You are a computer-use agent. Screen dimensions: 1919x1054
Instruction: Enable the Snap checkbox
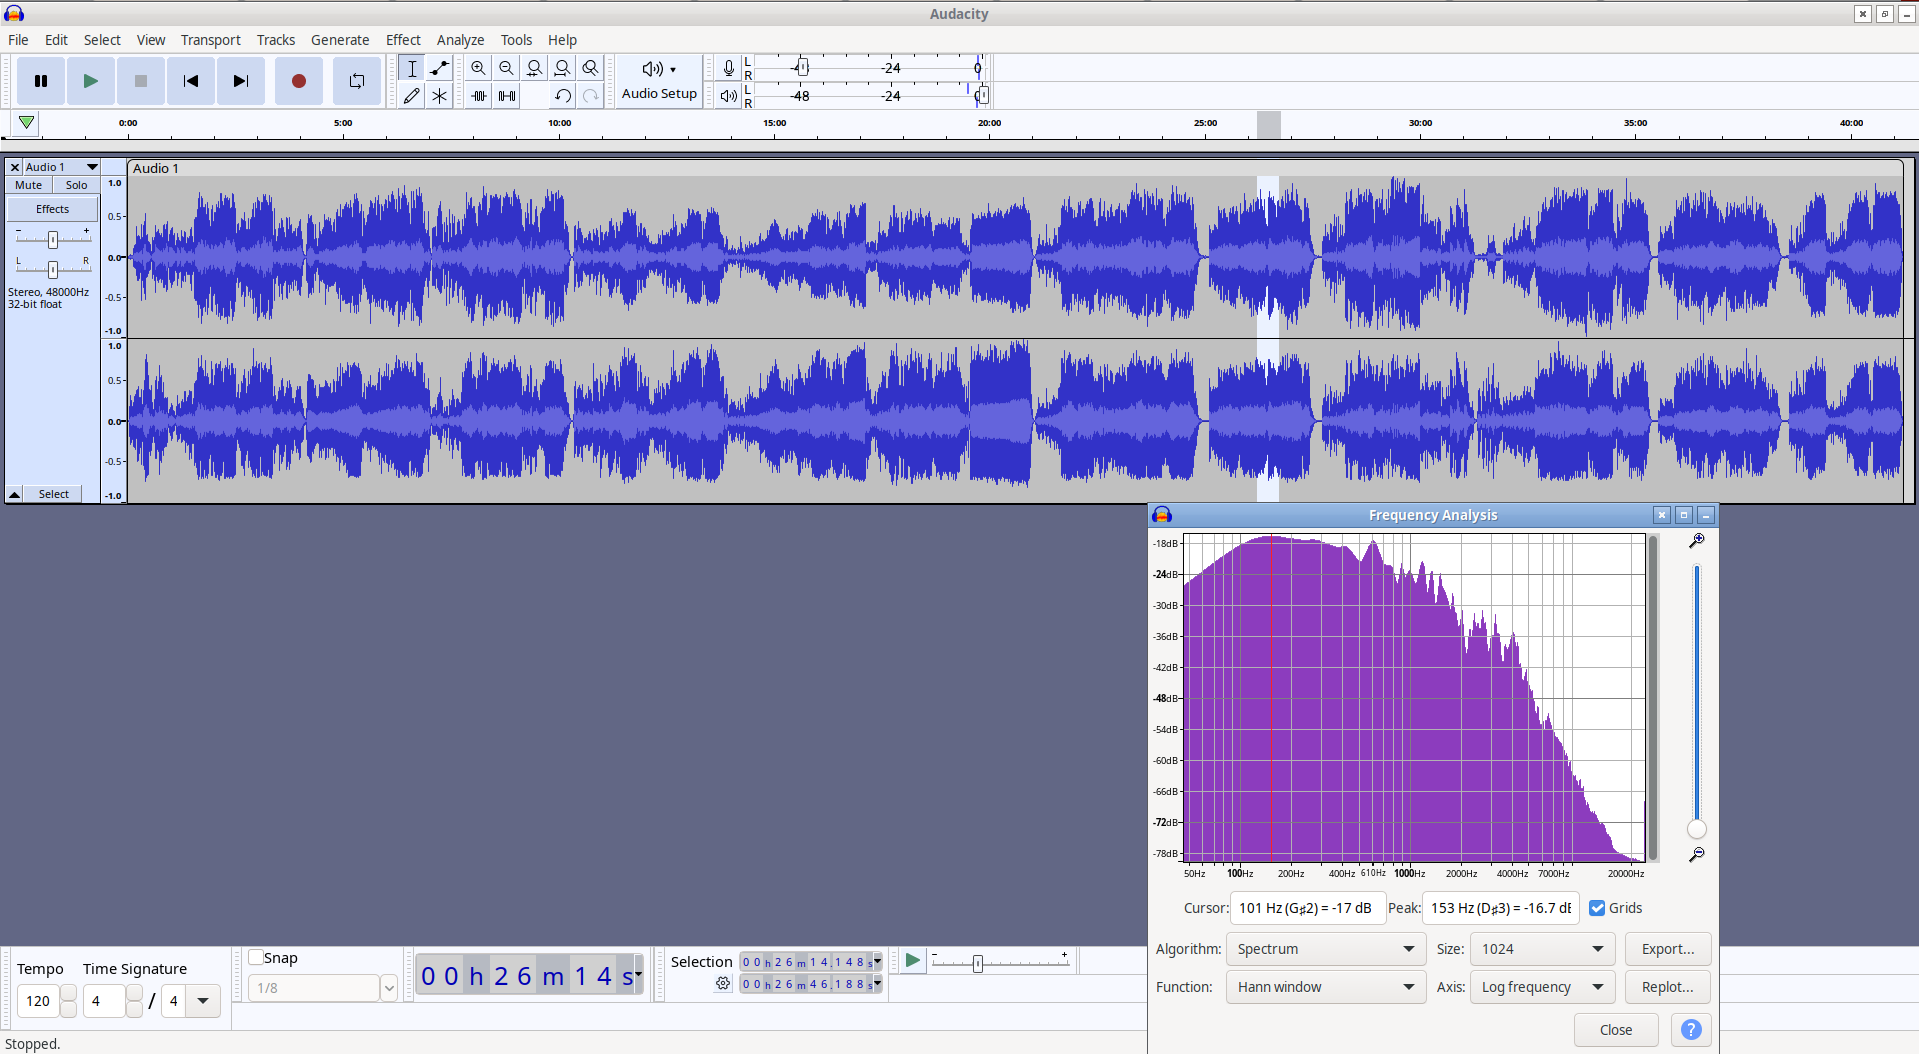[x=256, y=957]
